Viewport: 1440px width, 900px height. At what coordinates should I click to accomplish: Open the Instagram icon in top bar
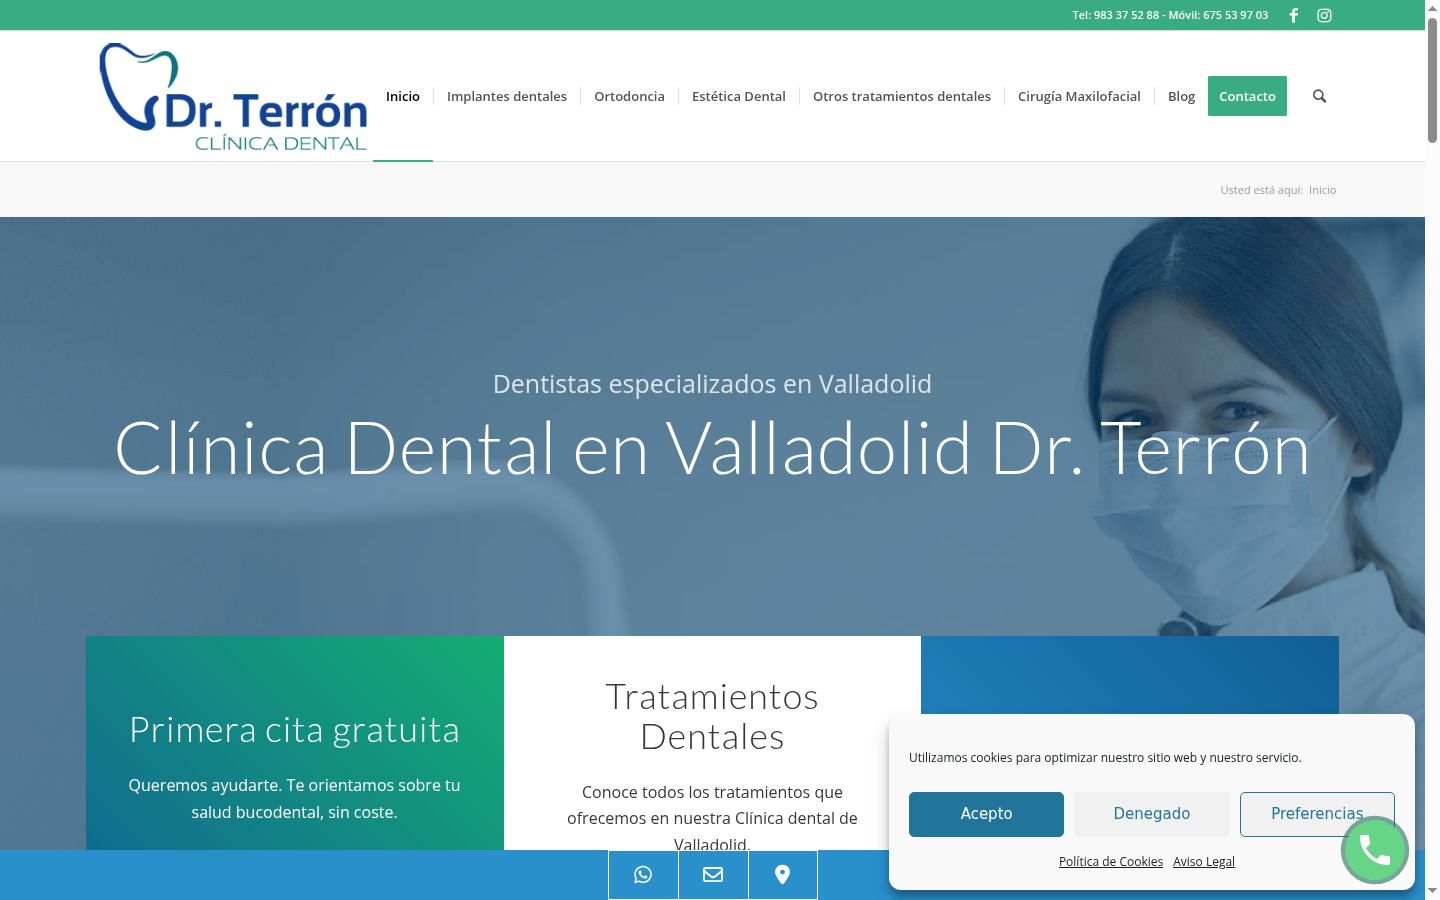1324,15
